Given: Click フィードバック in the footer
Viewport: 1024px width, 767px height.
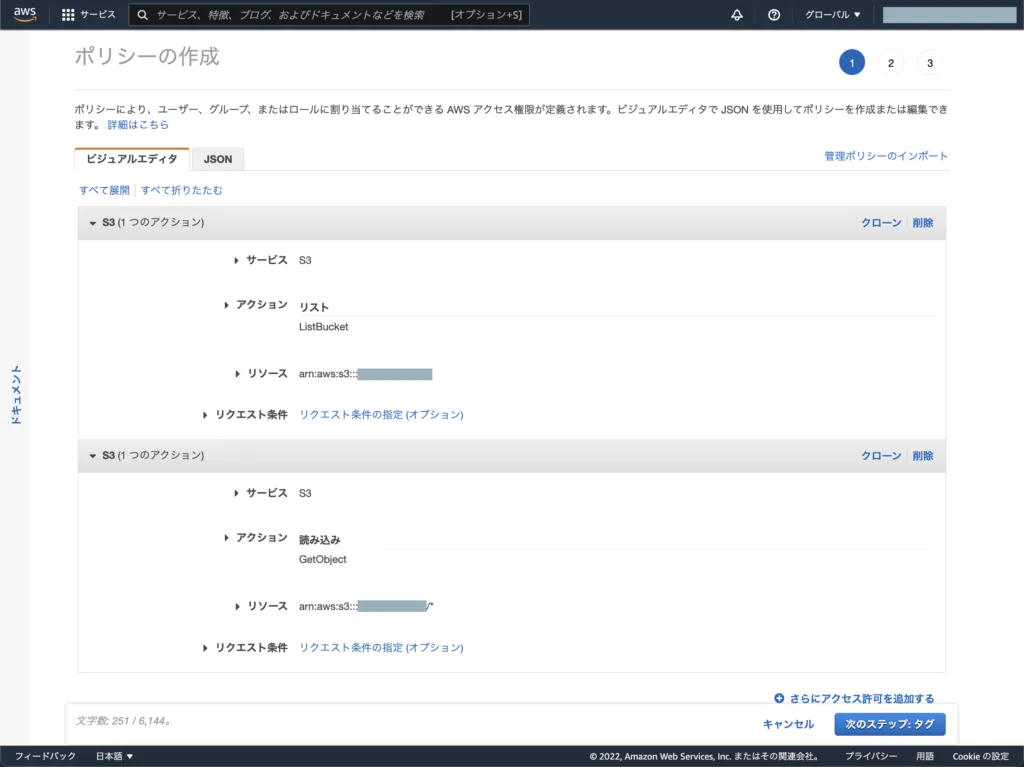Looking at the screenshot, I should (x=45, y=756).
